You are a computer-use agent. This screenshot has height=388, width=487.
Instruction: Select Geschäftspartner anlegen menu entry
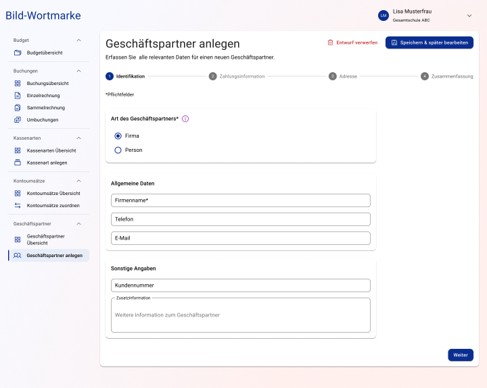[x=49, y=256]
